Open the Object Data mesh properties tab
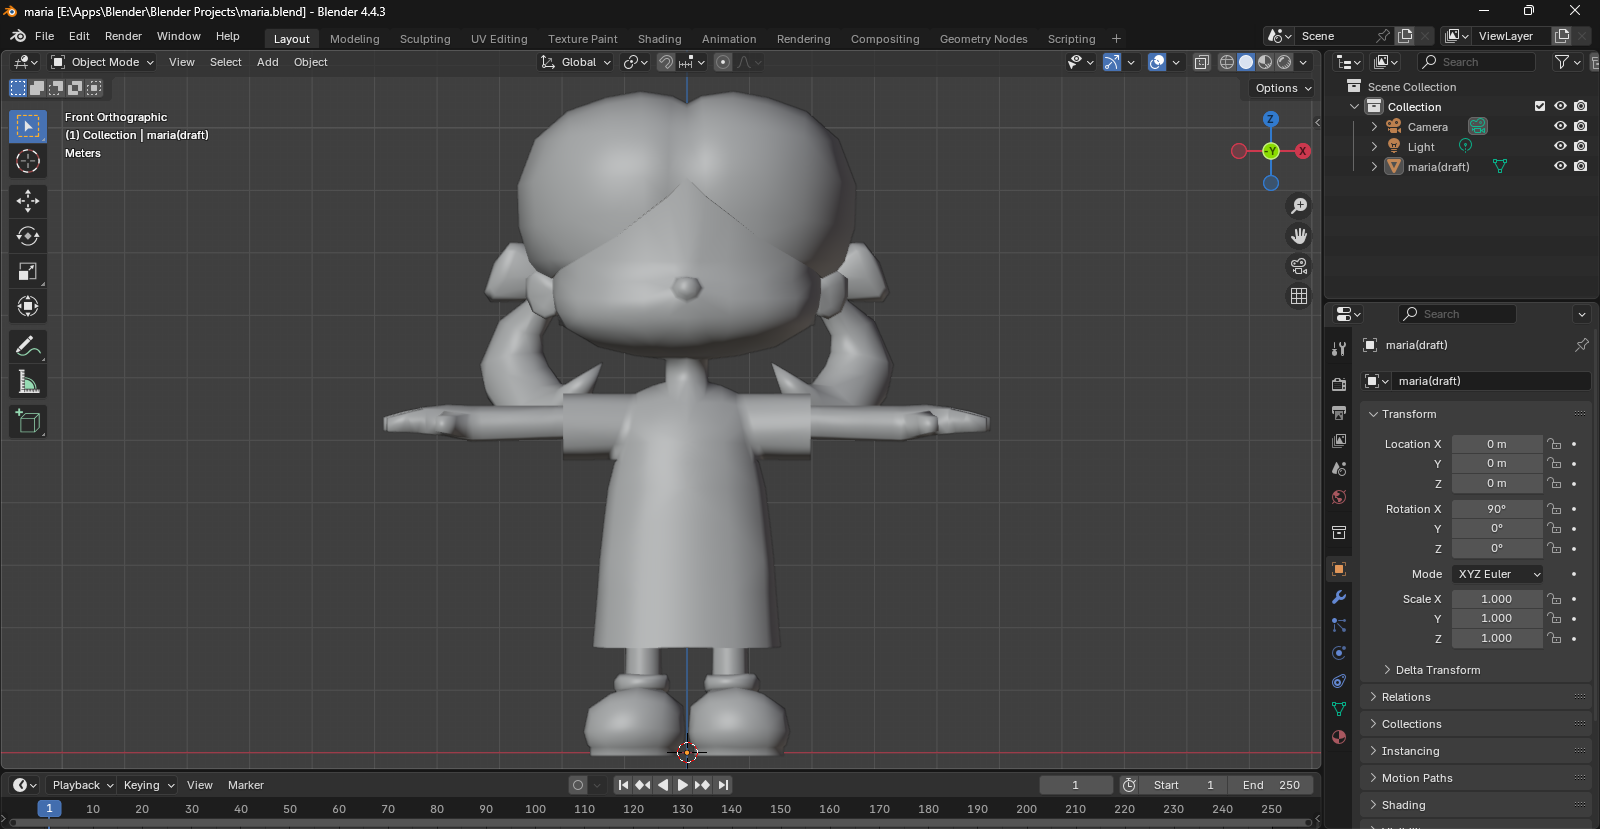1600x829 pixels. coord(1339,709)
